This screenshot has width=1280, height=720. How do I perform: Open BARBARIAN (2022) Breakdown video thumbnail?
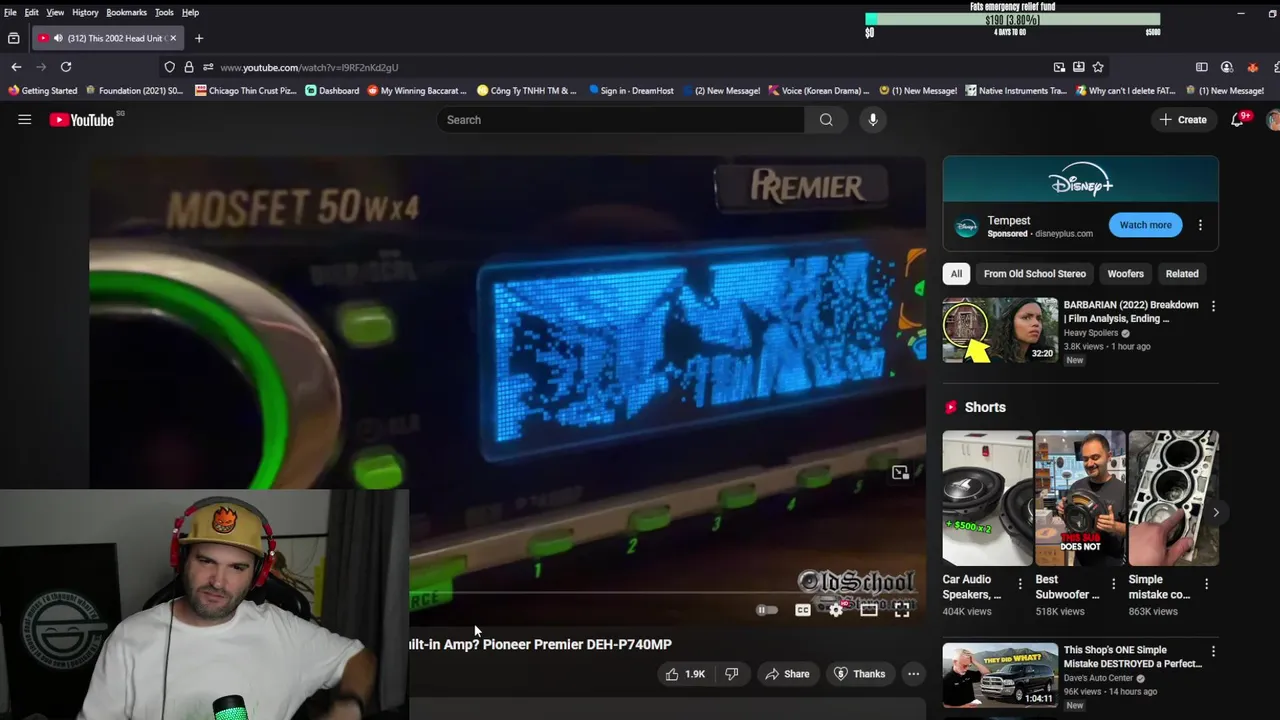point(1000,330)
